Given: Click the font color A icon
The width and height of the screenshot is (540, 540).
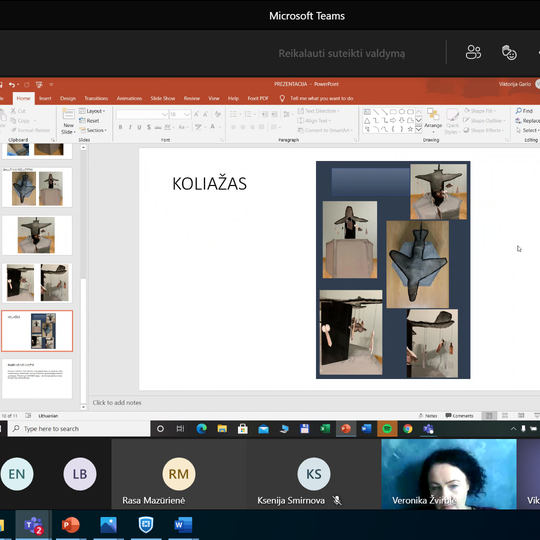Looking at the screenshot, I should click(212, 127).
